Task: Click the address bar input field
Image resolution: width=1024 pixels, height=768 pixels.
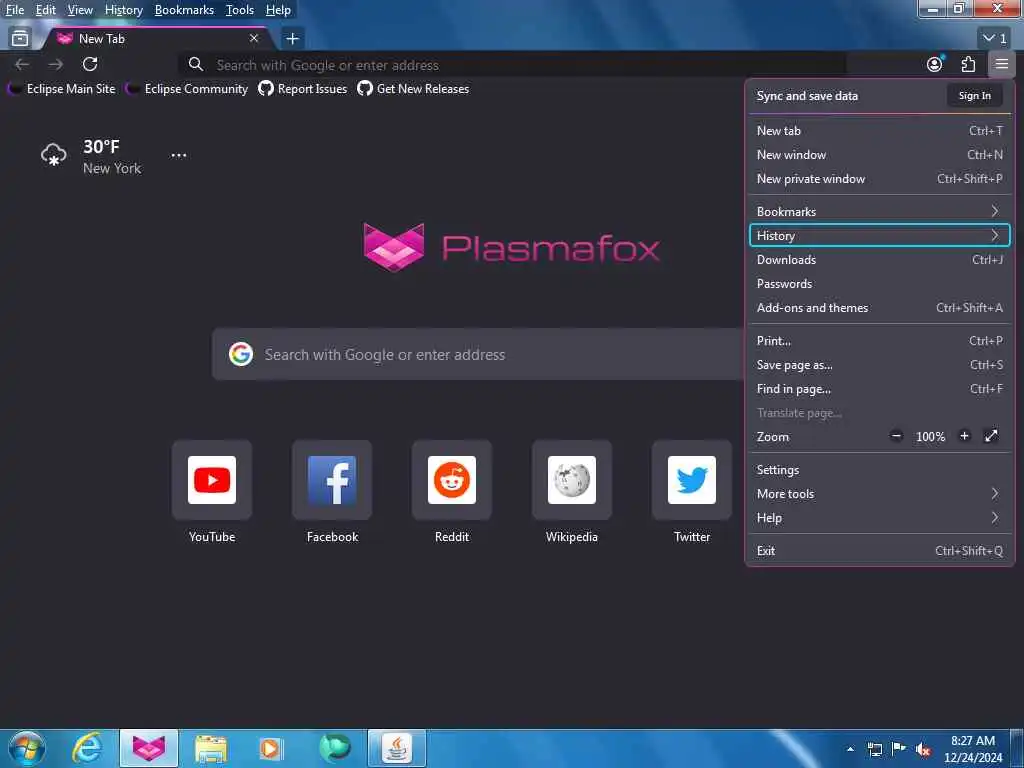Action: [513, 65]
